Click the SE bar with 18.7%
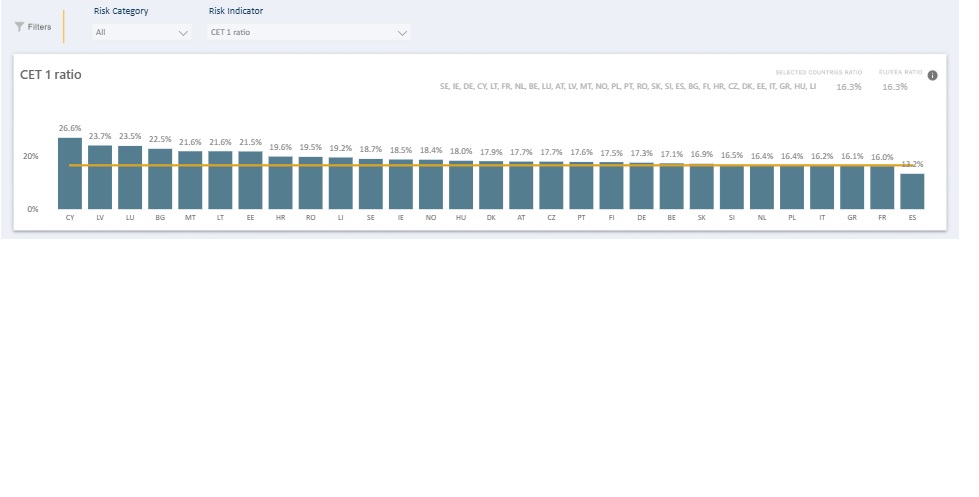 pos(371,184)
